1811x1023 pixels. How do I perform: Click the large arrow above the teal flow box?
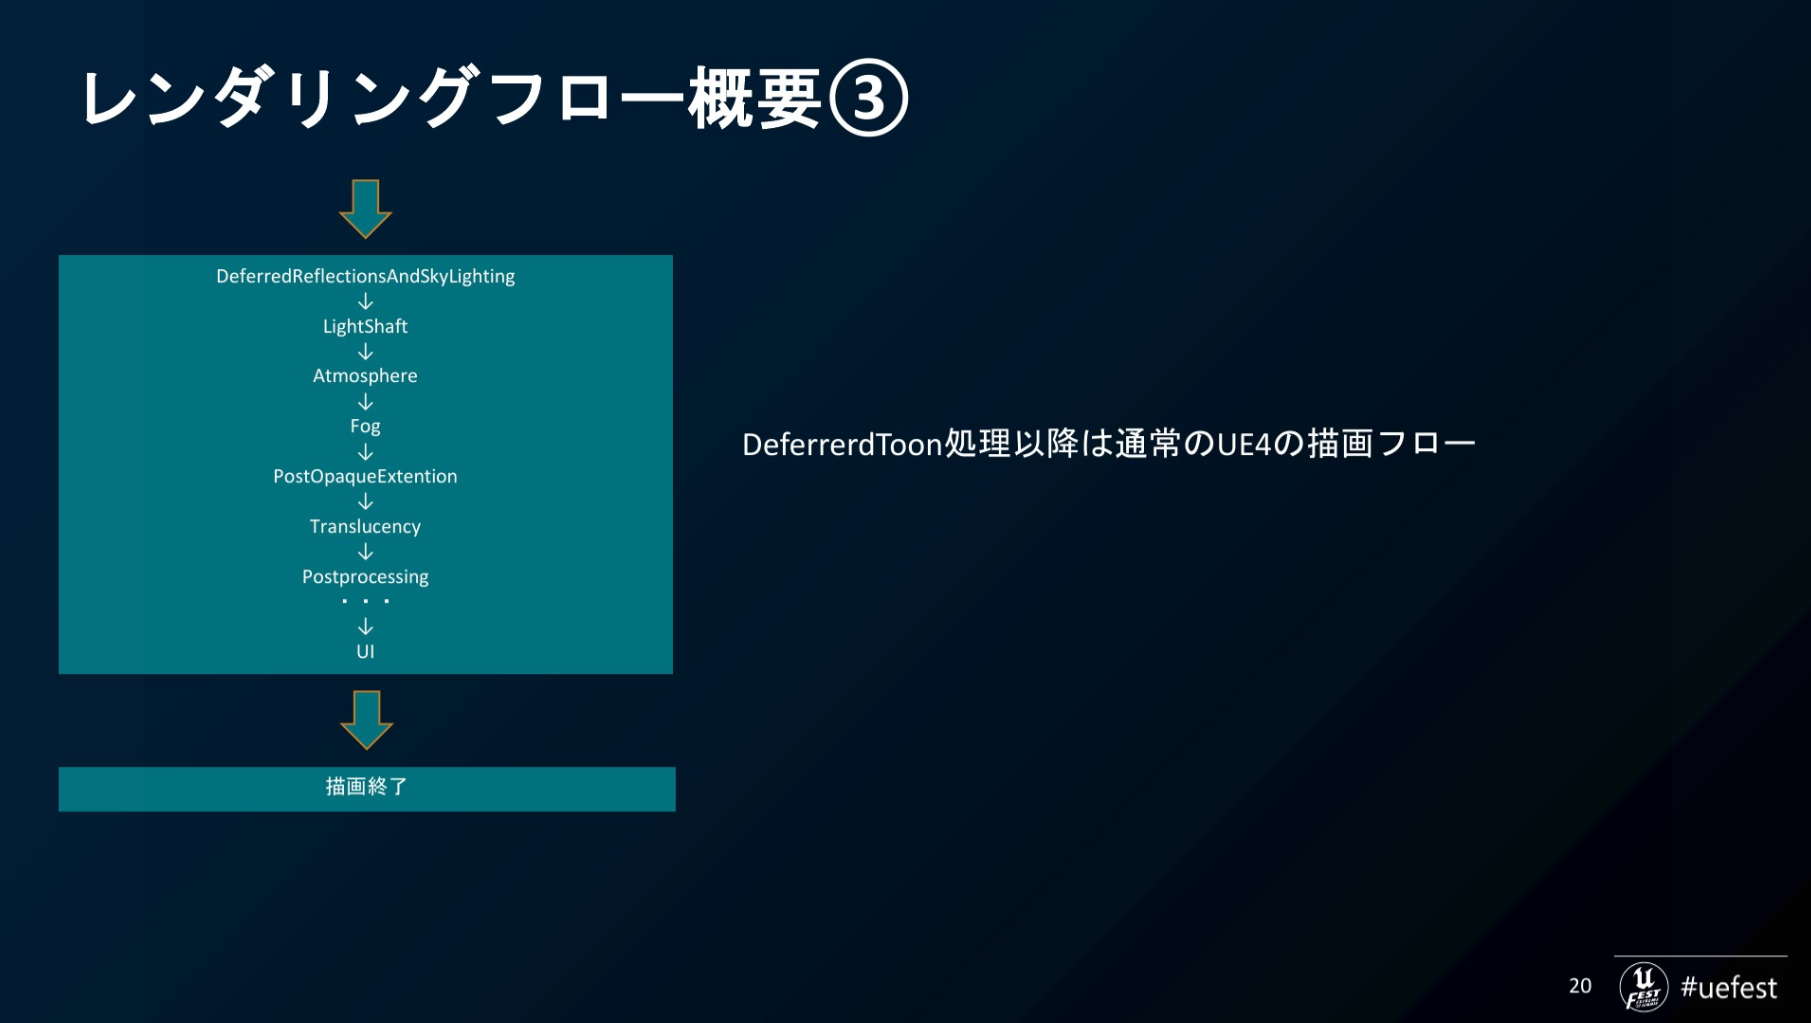(x=365, y=208)
